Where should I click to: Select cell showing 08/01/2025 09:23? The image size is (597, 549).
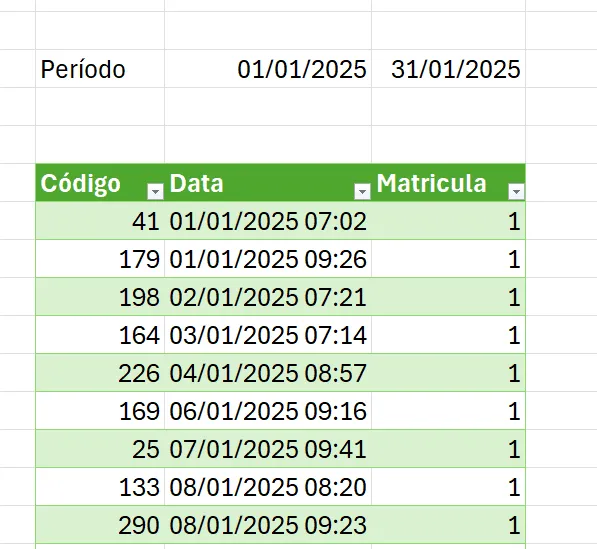coord(268,525)
